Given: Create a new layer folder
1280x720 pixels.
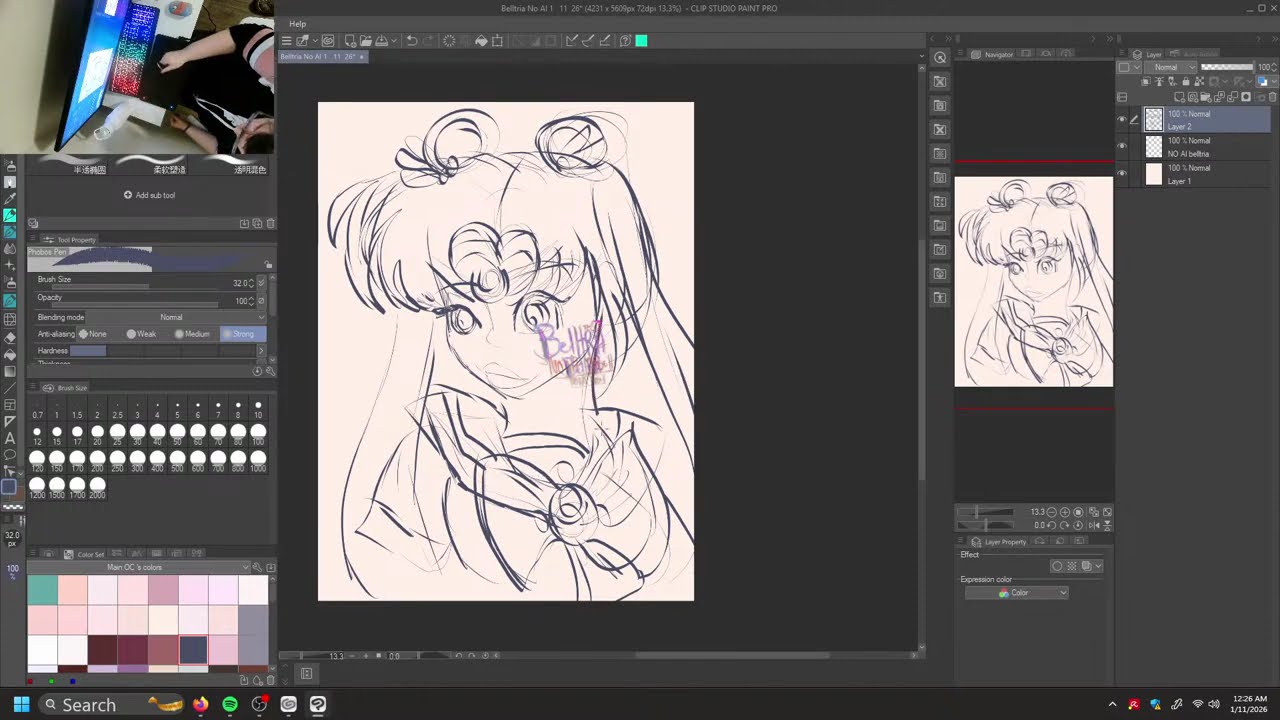Looking at the screenshot, I should coord(1205,97).
